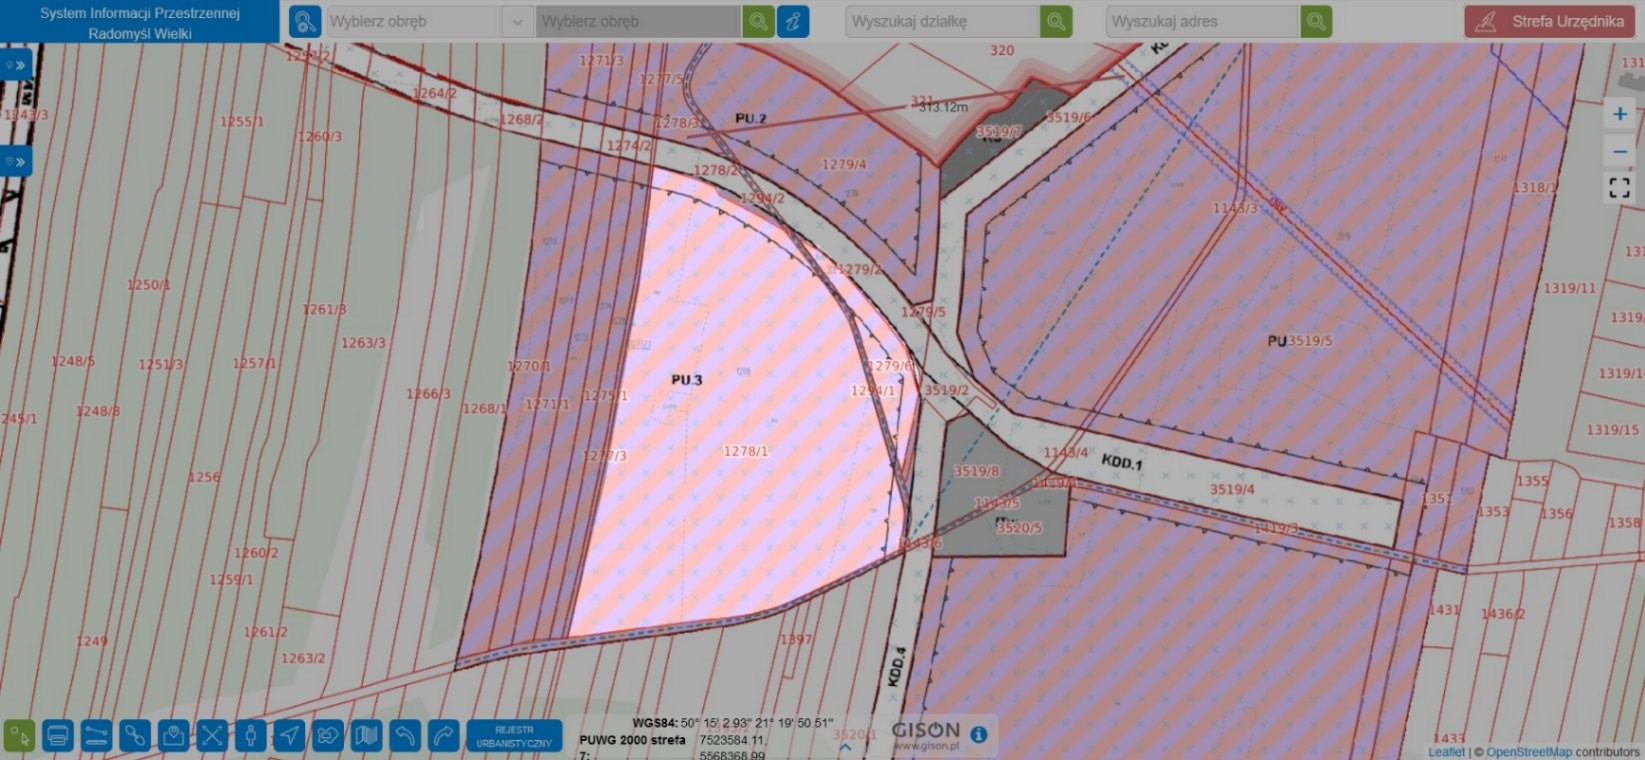Expand the upper left side panel arrow
The width and height of the screenshot is (1645, 760).
tap(16, 66)
